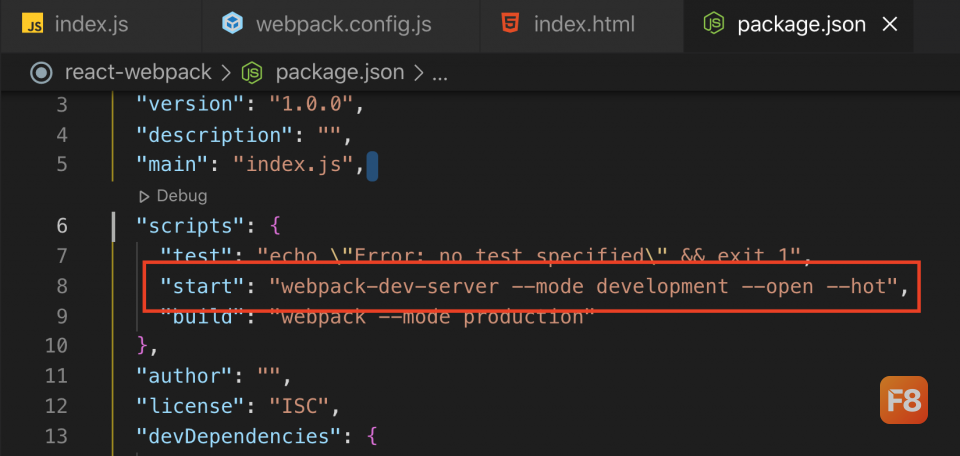Click the "description" key on line 4
This screenshot has width=960, height=456.
point(215,135)
